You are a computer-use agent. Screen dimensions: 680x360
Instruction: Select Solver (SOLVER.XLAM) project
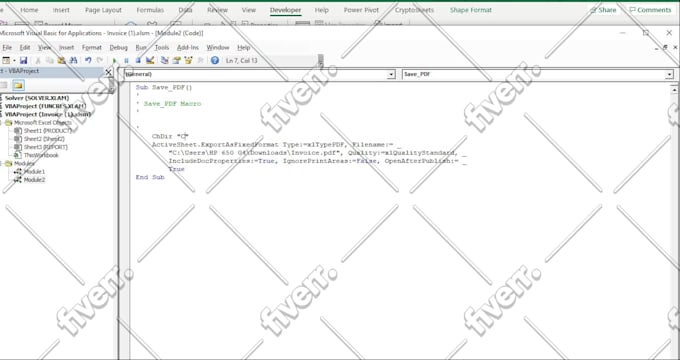[36, 98]
